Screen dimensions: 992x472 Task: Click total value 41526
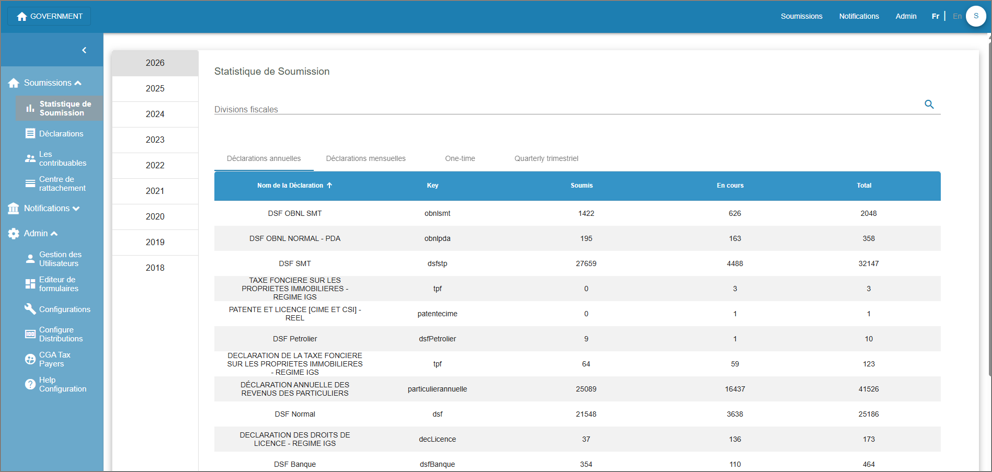pos(869,389)
